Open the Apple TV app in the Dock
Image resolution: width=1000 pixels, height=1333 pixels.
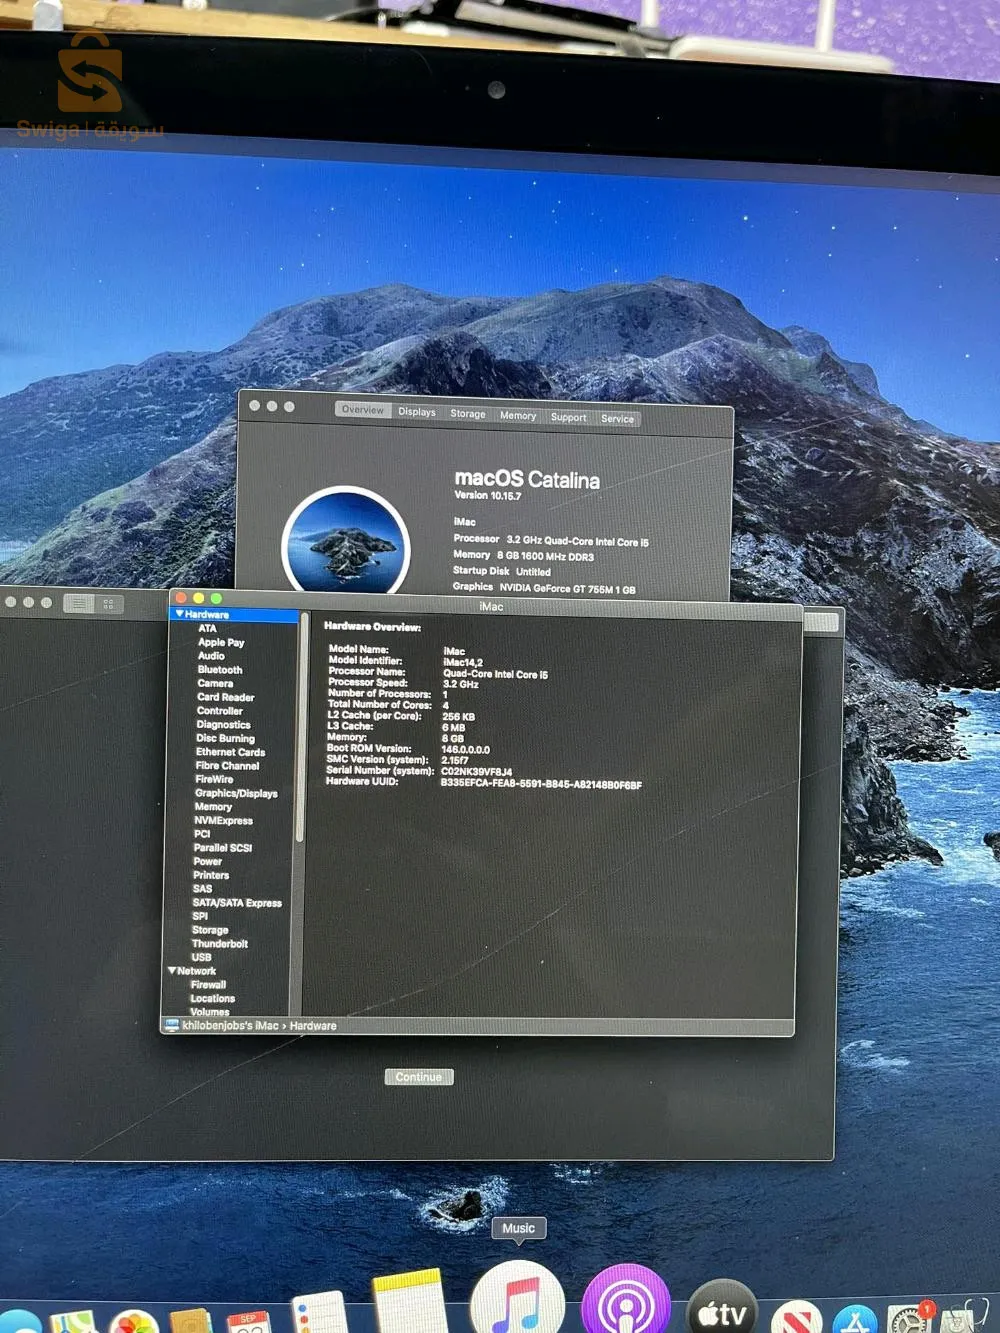click(721, 1310)
